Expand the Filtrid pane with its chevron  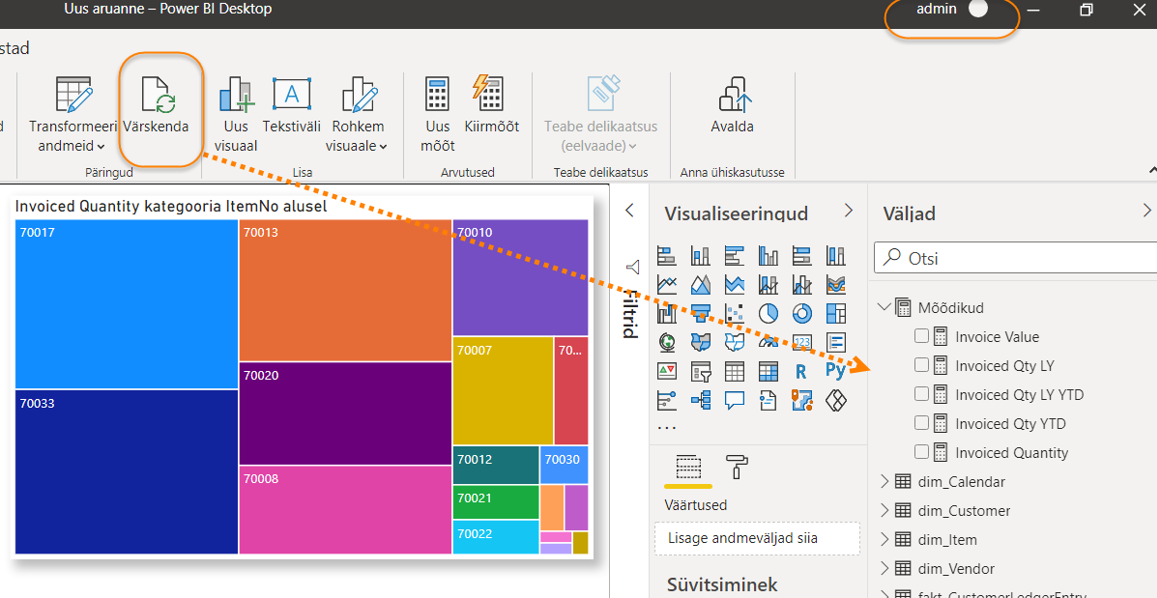pyautogui.click(x=629, y=211)
